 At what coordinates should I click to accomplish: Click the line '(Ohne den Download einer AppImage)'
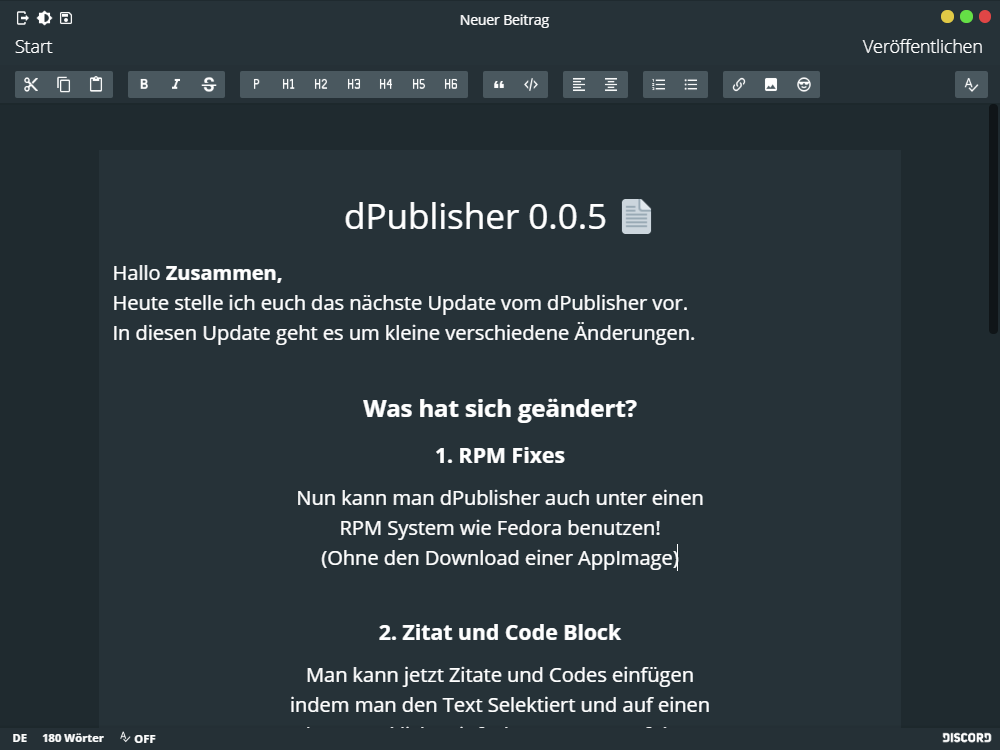500,558
